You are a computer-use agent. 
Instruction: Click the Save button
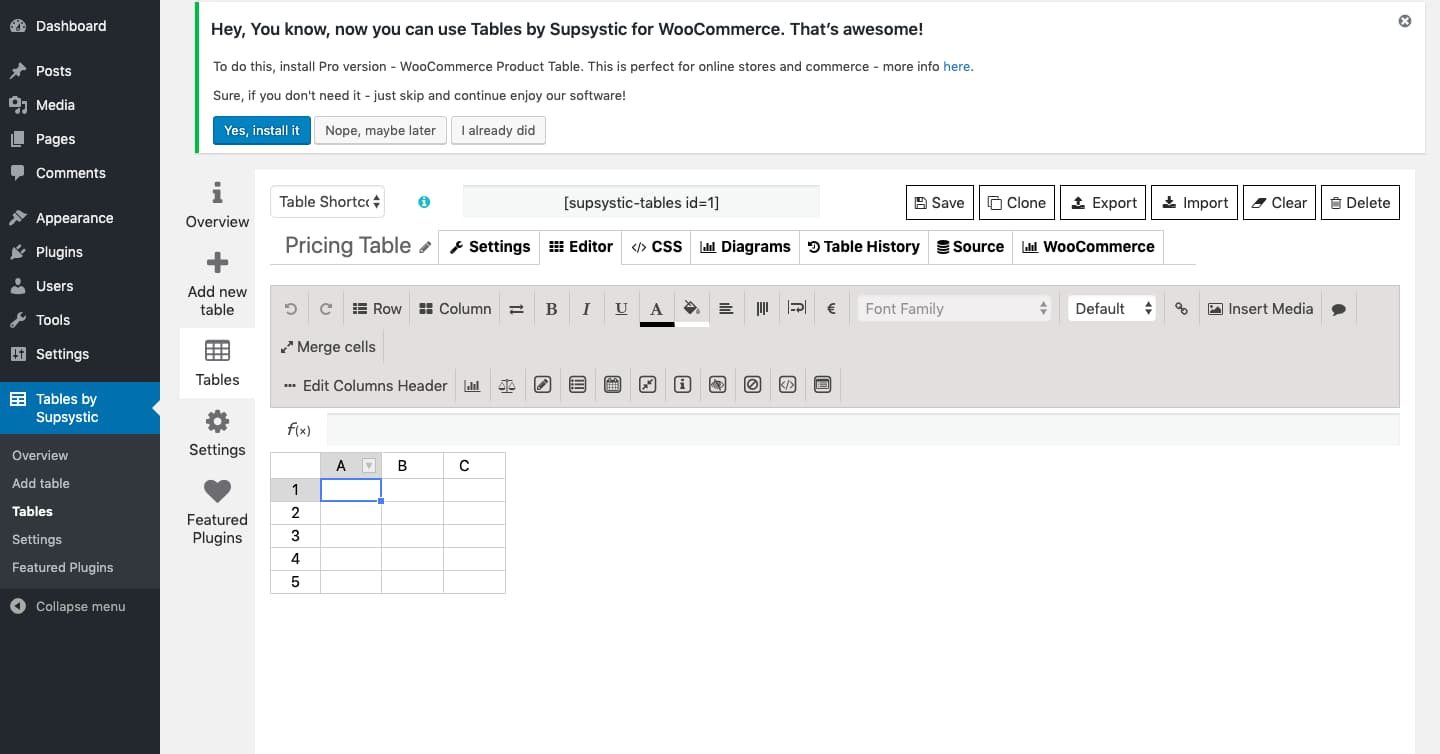pos(939,202)
